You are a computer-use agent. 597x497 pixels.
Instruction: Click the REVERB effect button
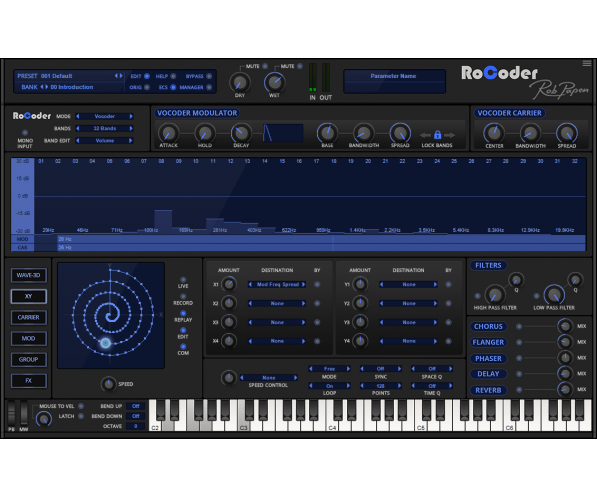(x=488, y=390)
